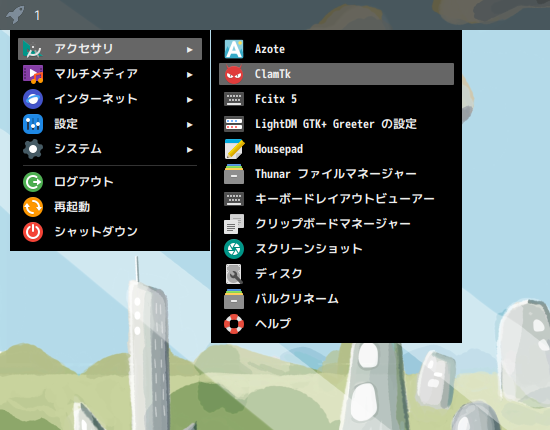Choose シャットダウン to power off
Viewport: 550px width, 430px height.
110,232
